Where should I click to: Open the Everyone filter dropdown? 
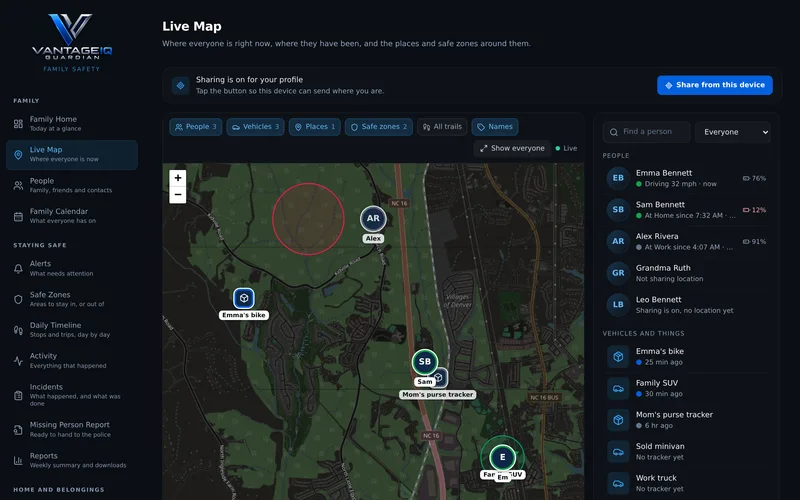click(733, 132)
